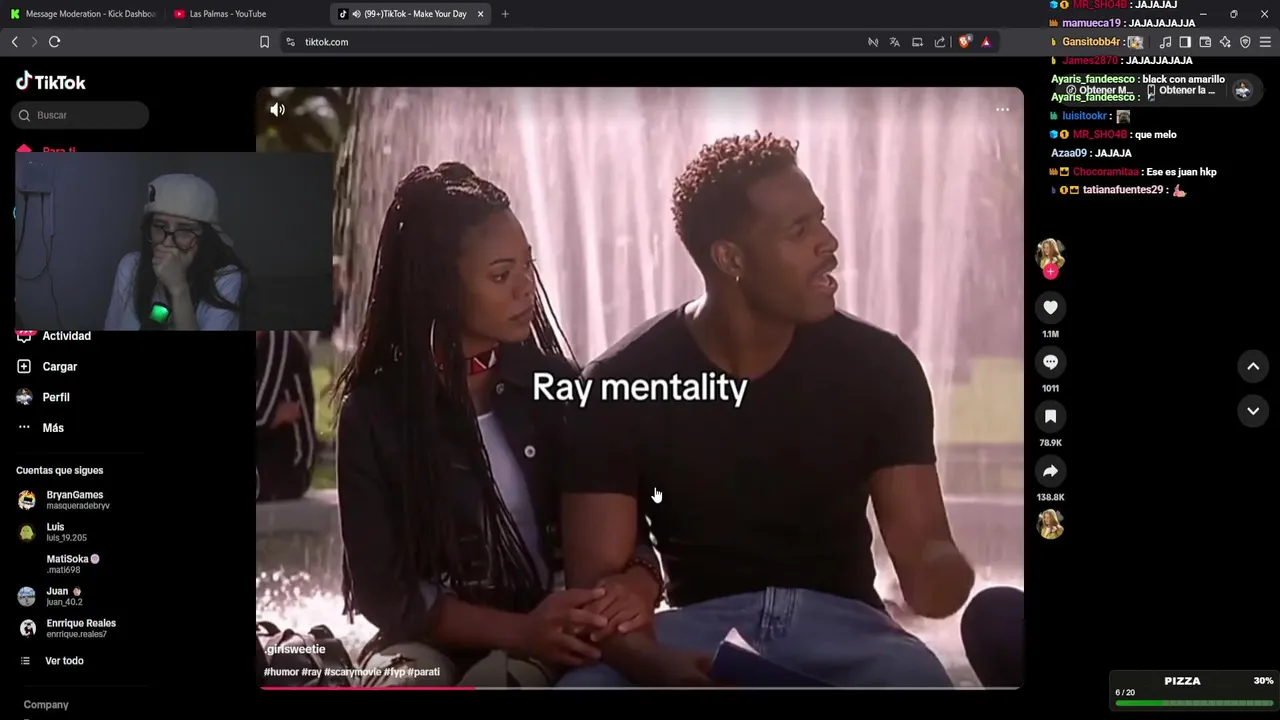Open BryanGames followed account

pyautogui.click(x=74, y=500)
